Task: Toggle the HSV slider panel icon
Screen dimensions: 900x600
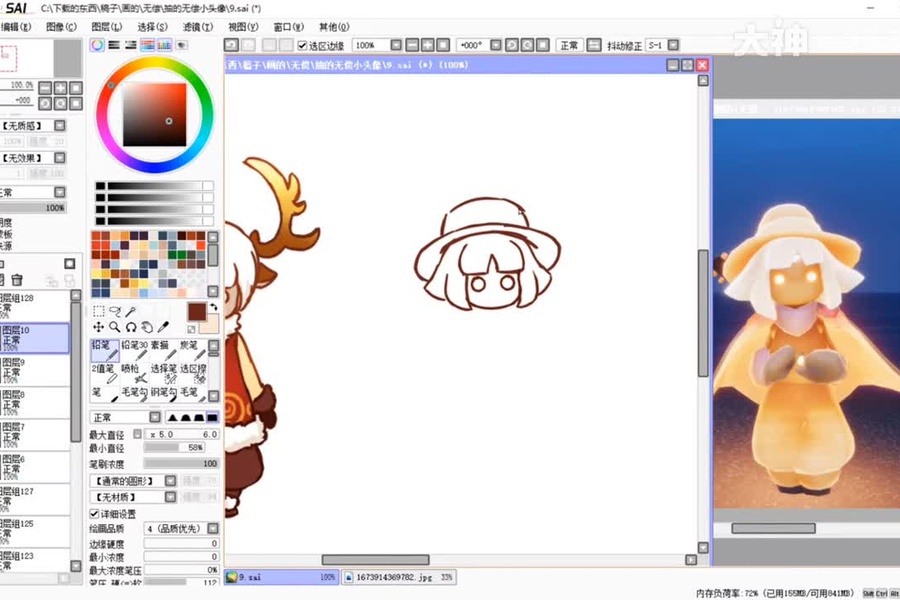Action: click(x=131, y=45)
